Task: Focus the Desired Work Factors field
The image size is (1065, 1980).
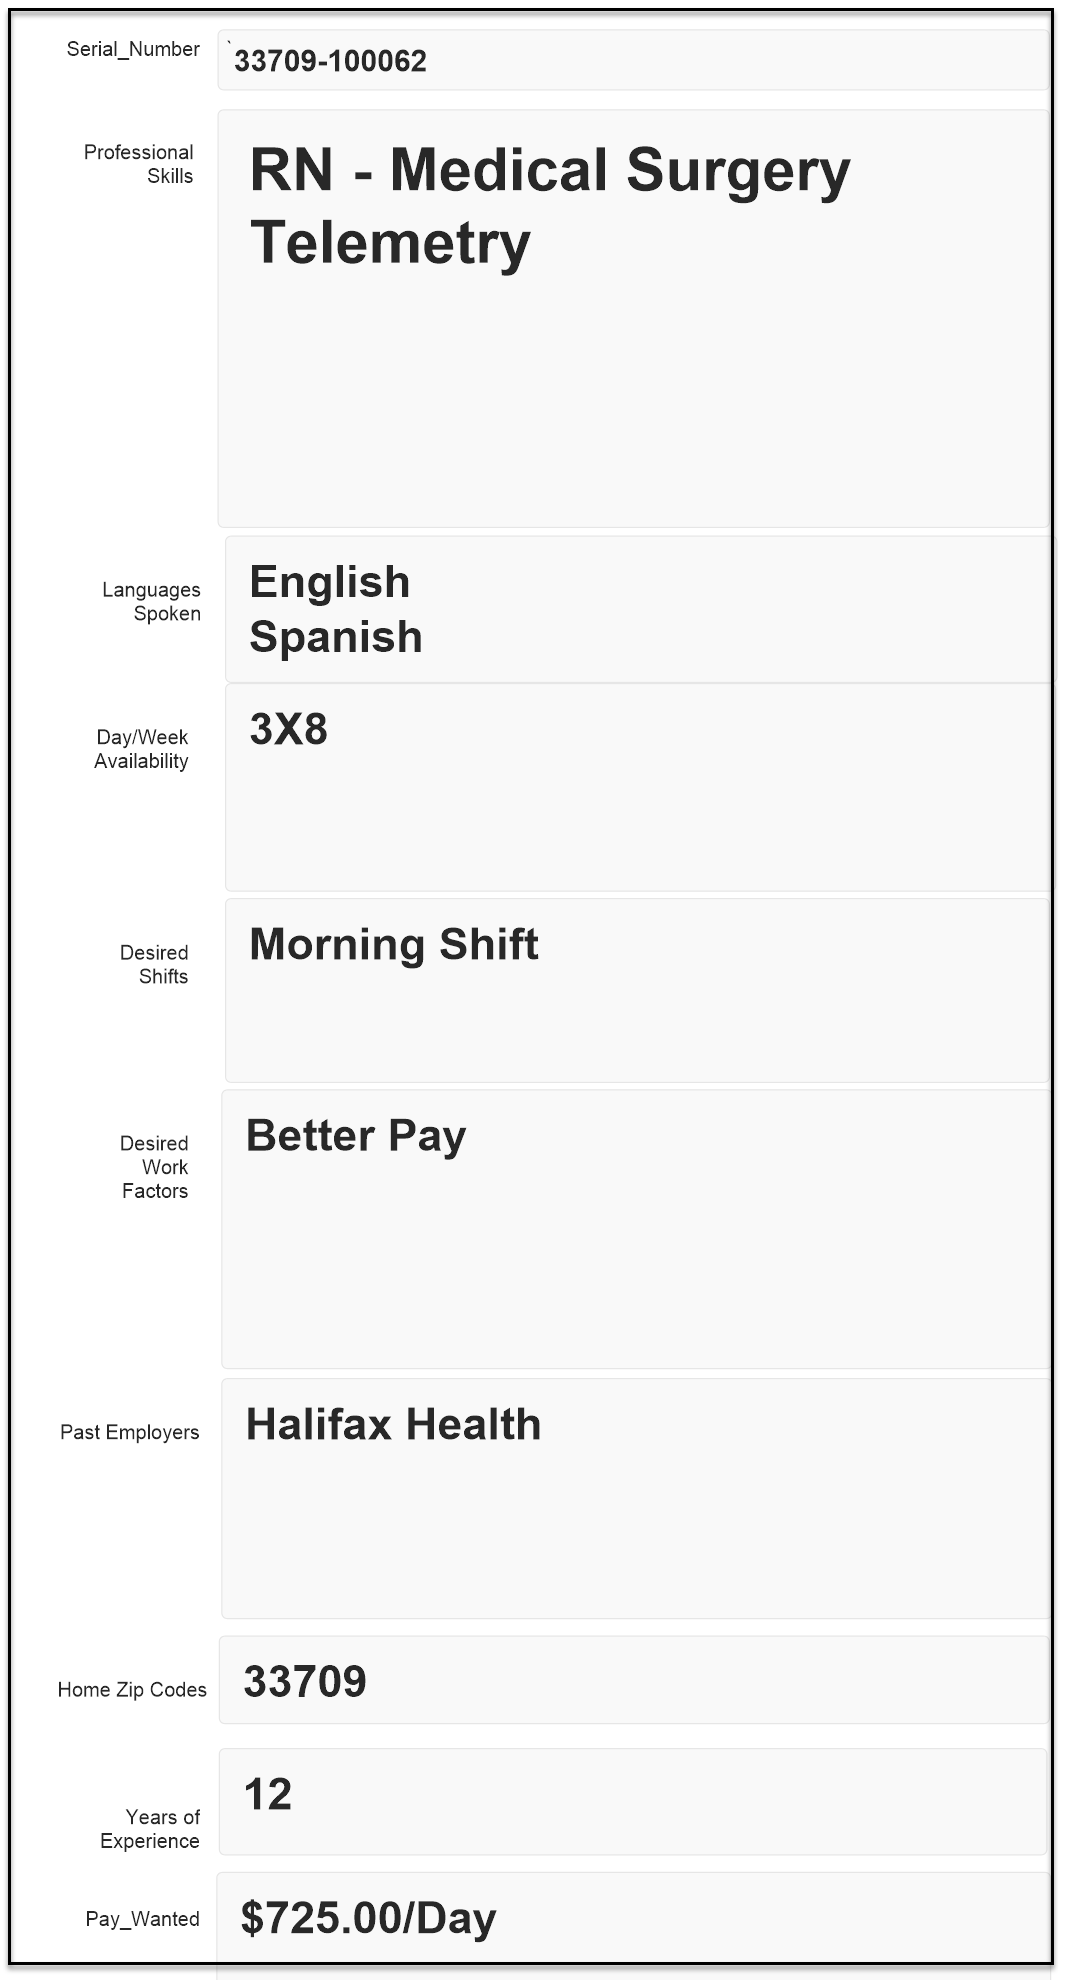Action: (634, 1229)
